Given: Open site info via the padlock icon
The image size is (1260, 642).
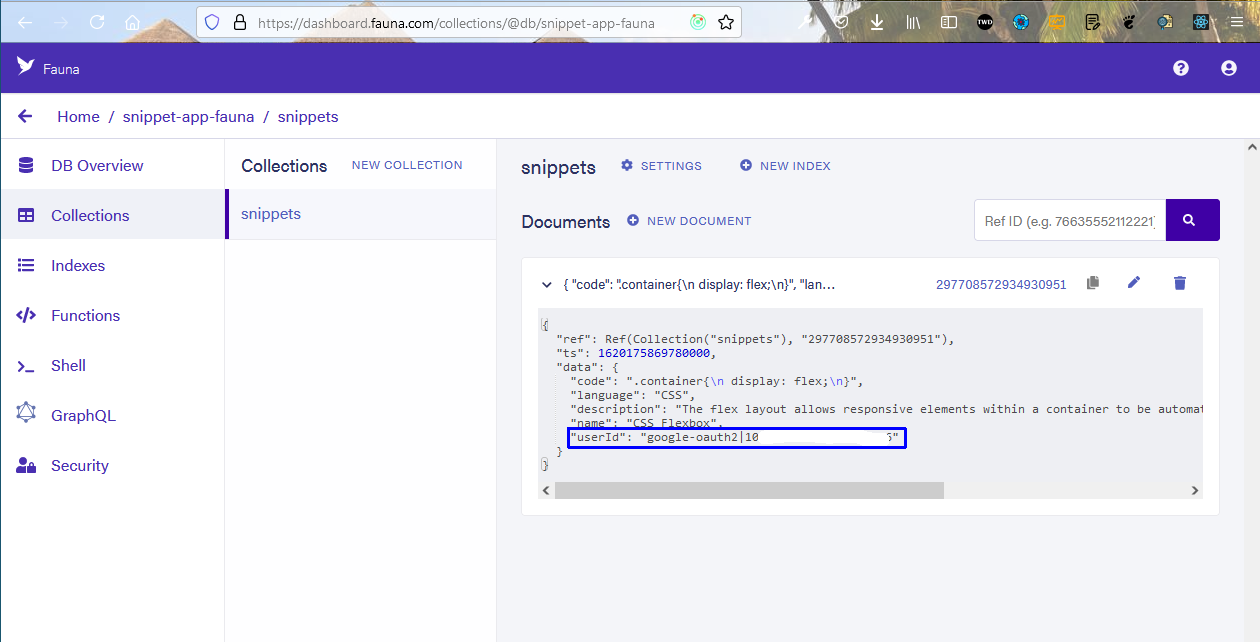Looking at the screenshot, I should tap(238, 22).
